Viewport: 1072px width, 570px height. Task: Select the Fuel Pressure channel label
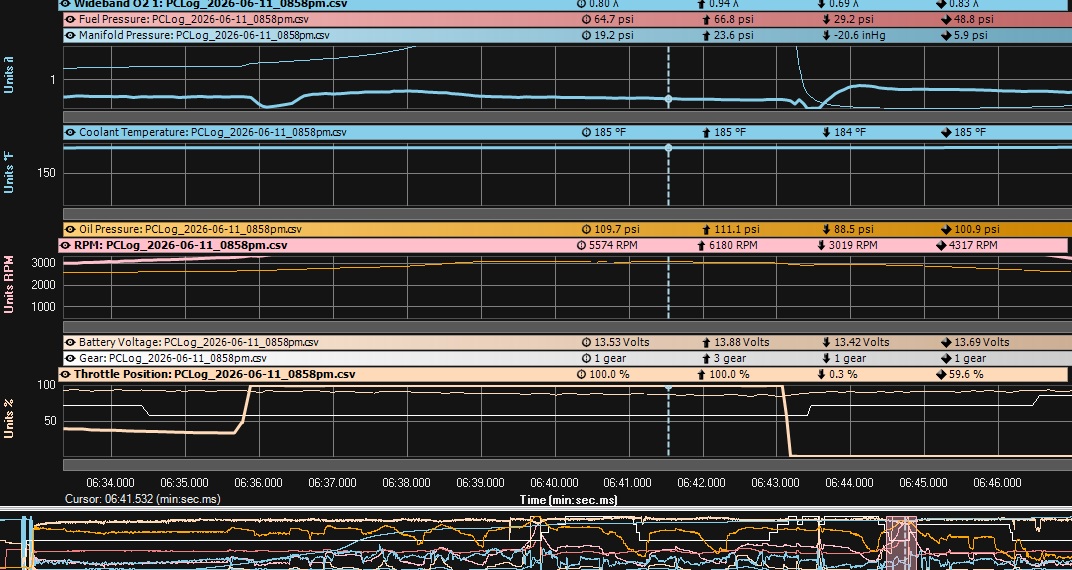193,19
